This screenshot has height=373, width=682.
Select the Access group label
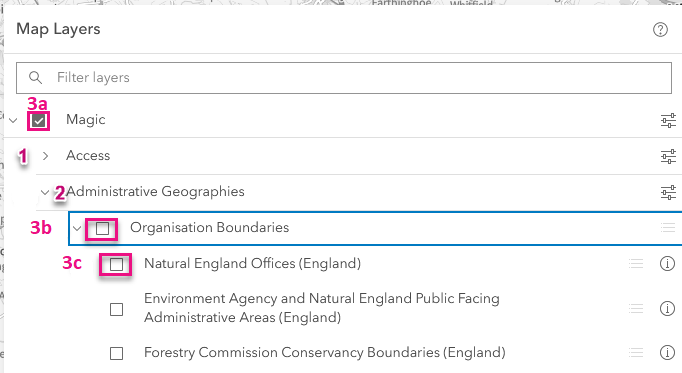point(88,156)
